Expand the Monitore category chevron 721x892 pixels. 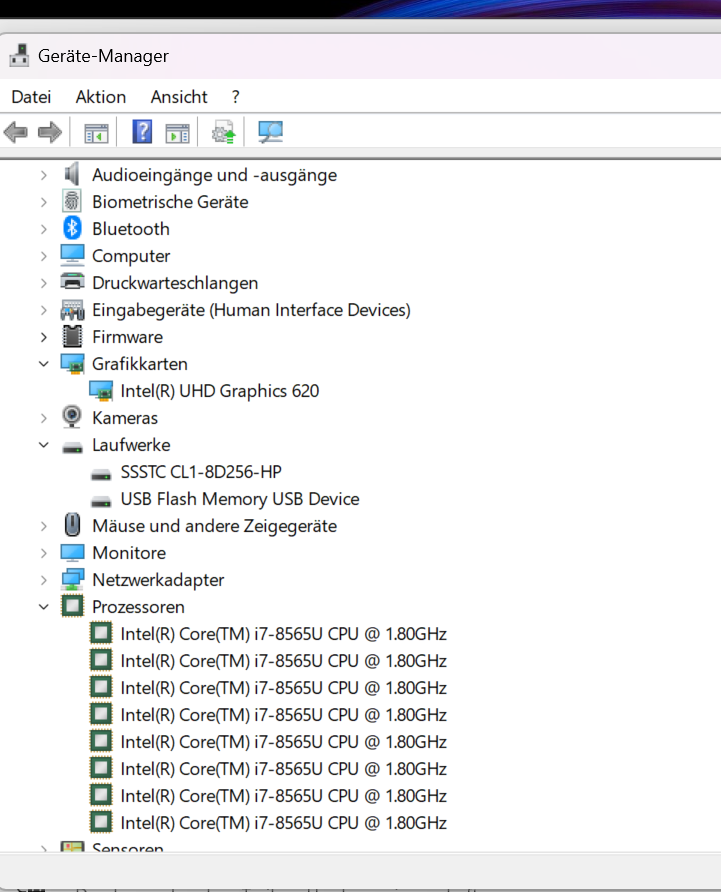tap(44, 553)
